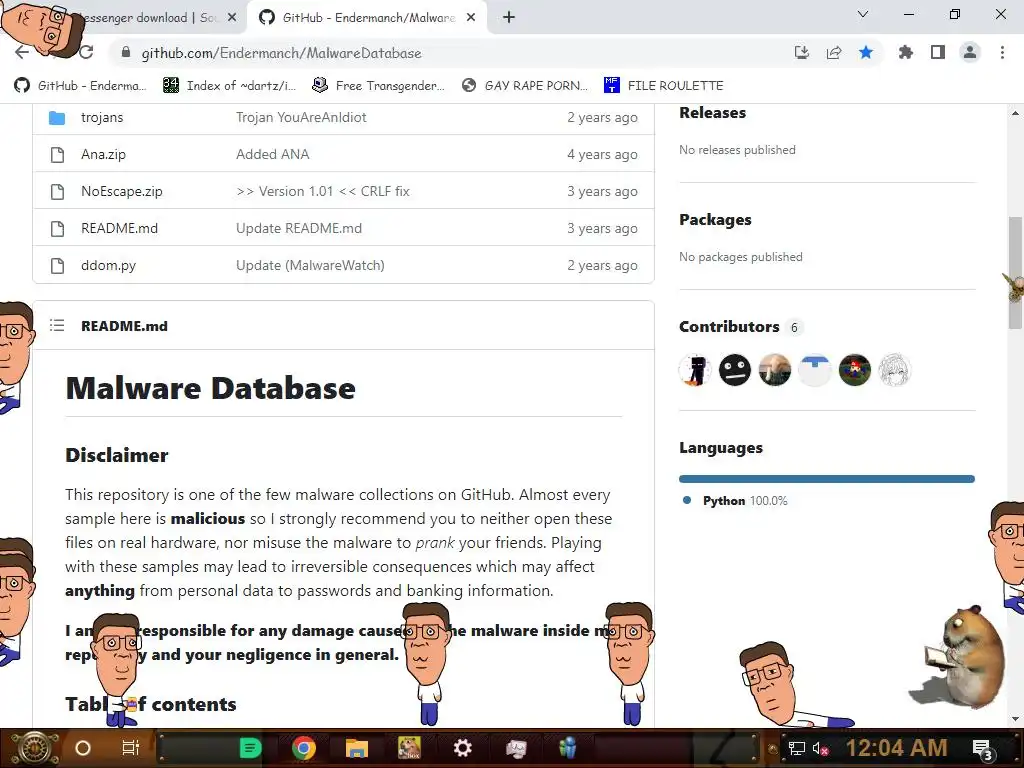
Task: Open the black smiley face contributor avatar
Action: click(735, 370)
